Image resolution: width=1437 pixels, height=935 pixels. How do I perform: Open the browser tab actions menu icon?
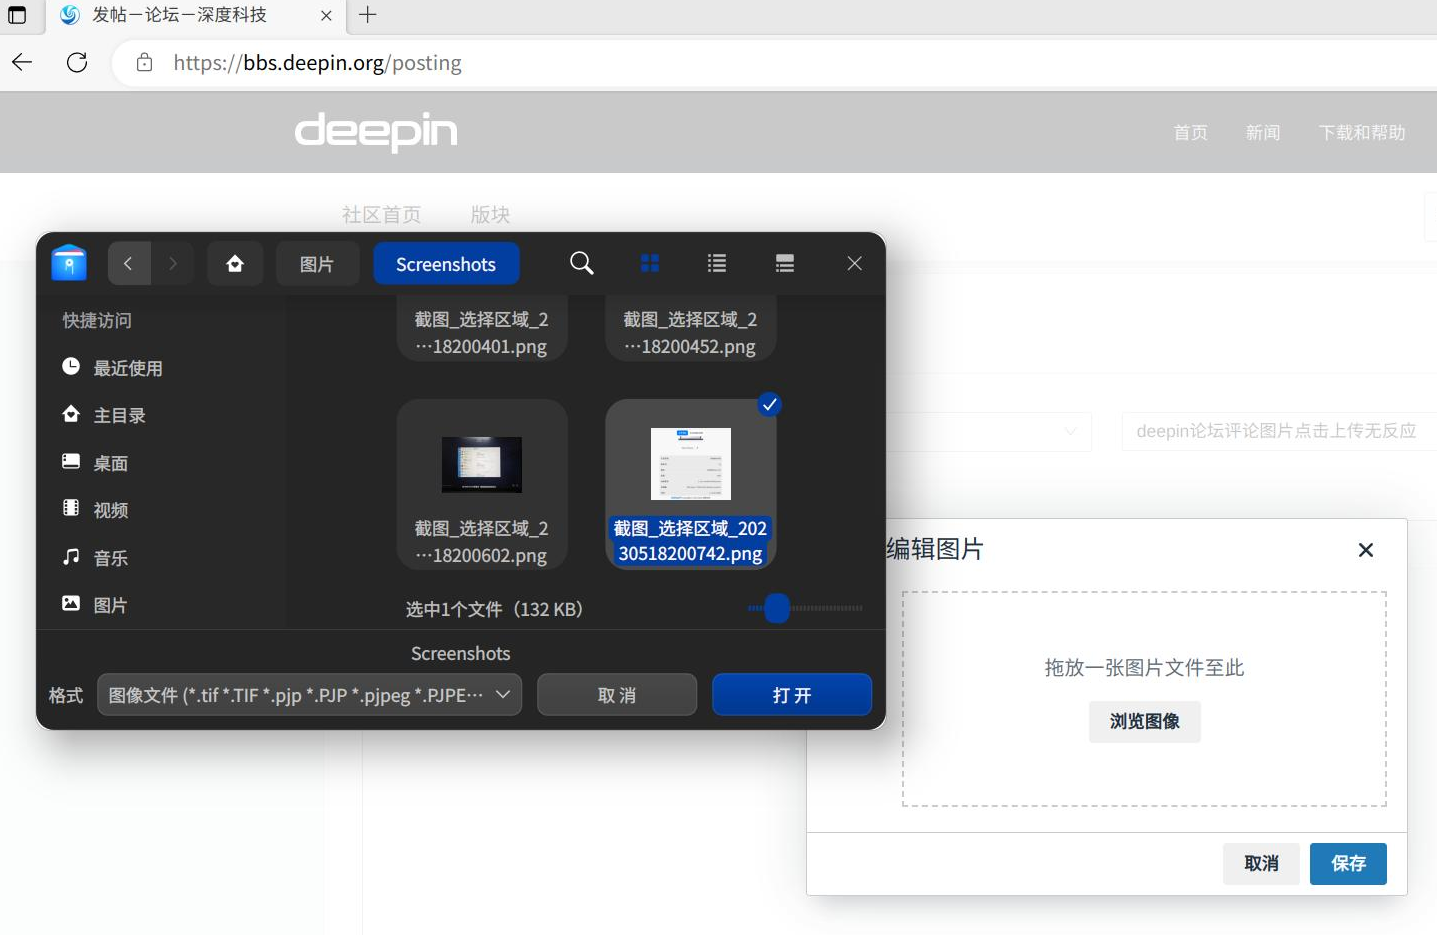(x=17, y=15)
